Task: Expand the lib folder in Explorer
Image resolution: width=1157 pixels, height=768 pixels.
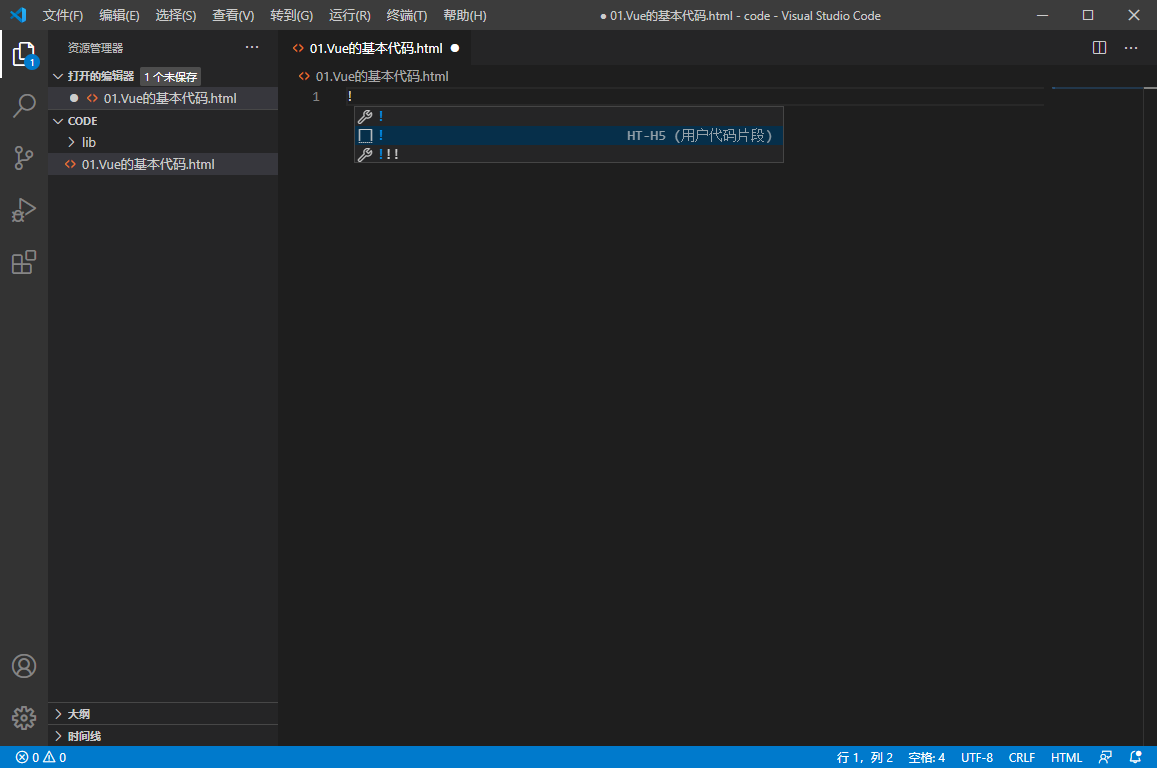Action: coord(88,142)
